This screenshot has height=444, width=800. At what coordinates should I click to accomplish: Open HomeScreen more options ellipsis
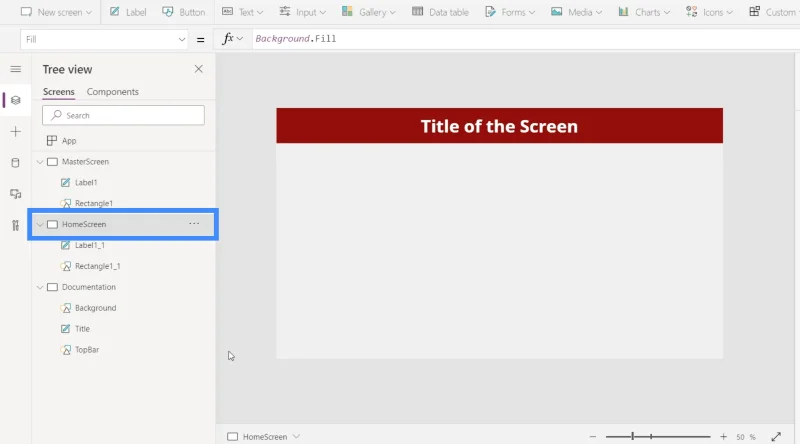point(194,224)
